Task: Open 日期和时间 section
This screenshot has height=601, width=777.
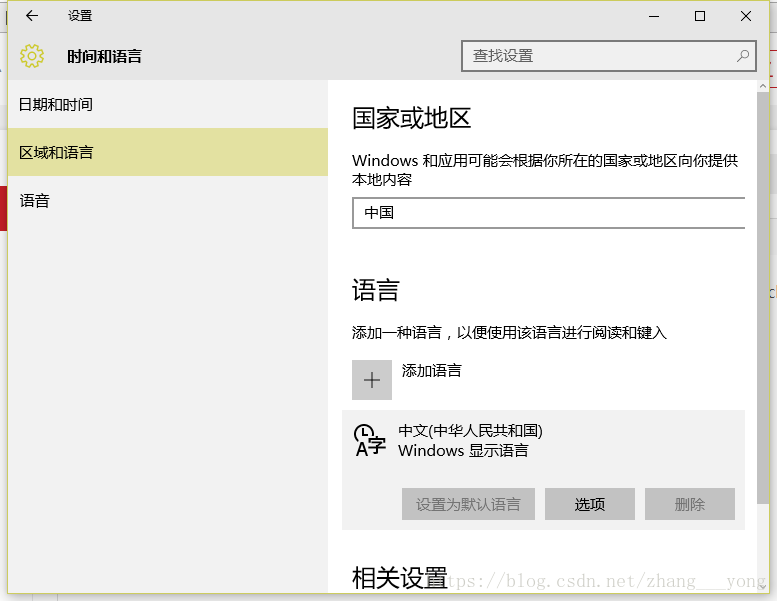Action: point(167,105)
